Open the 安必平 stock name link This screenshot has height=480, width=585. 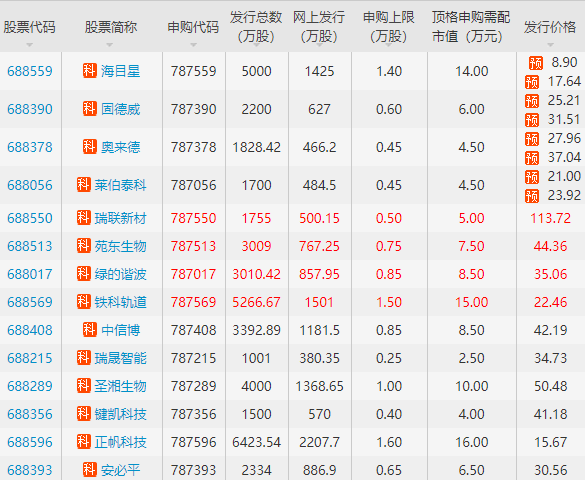click(121, 470)
